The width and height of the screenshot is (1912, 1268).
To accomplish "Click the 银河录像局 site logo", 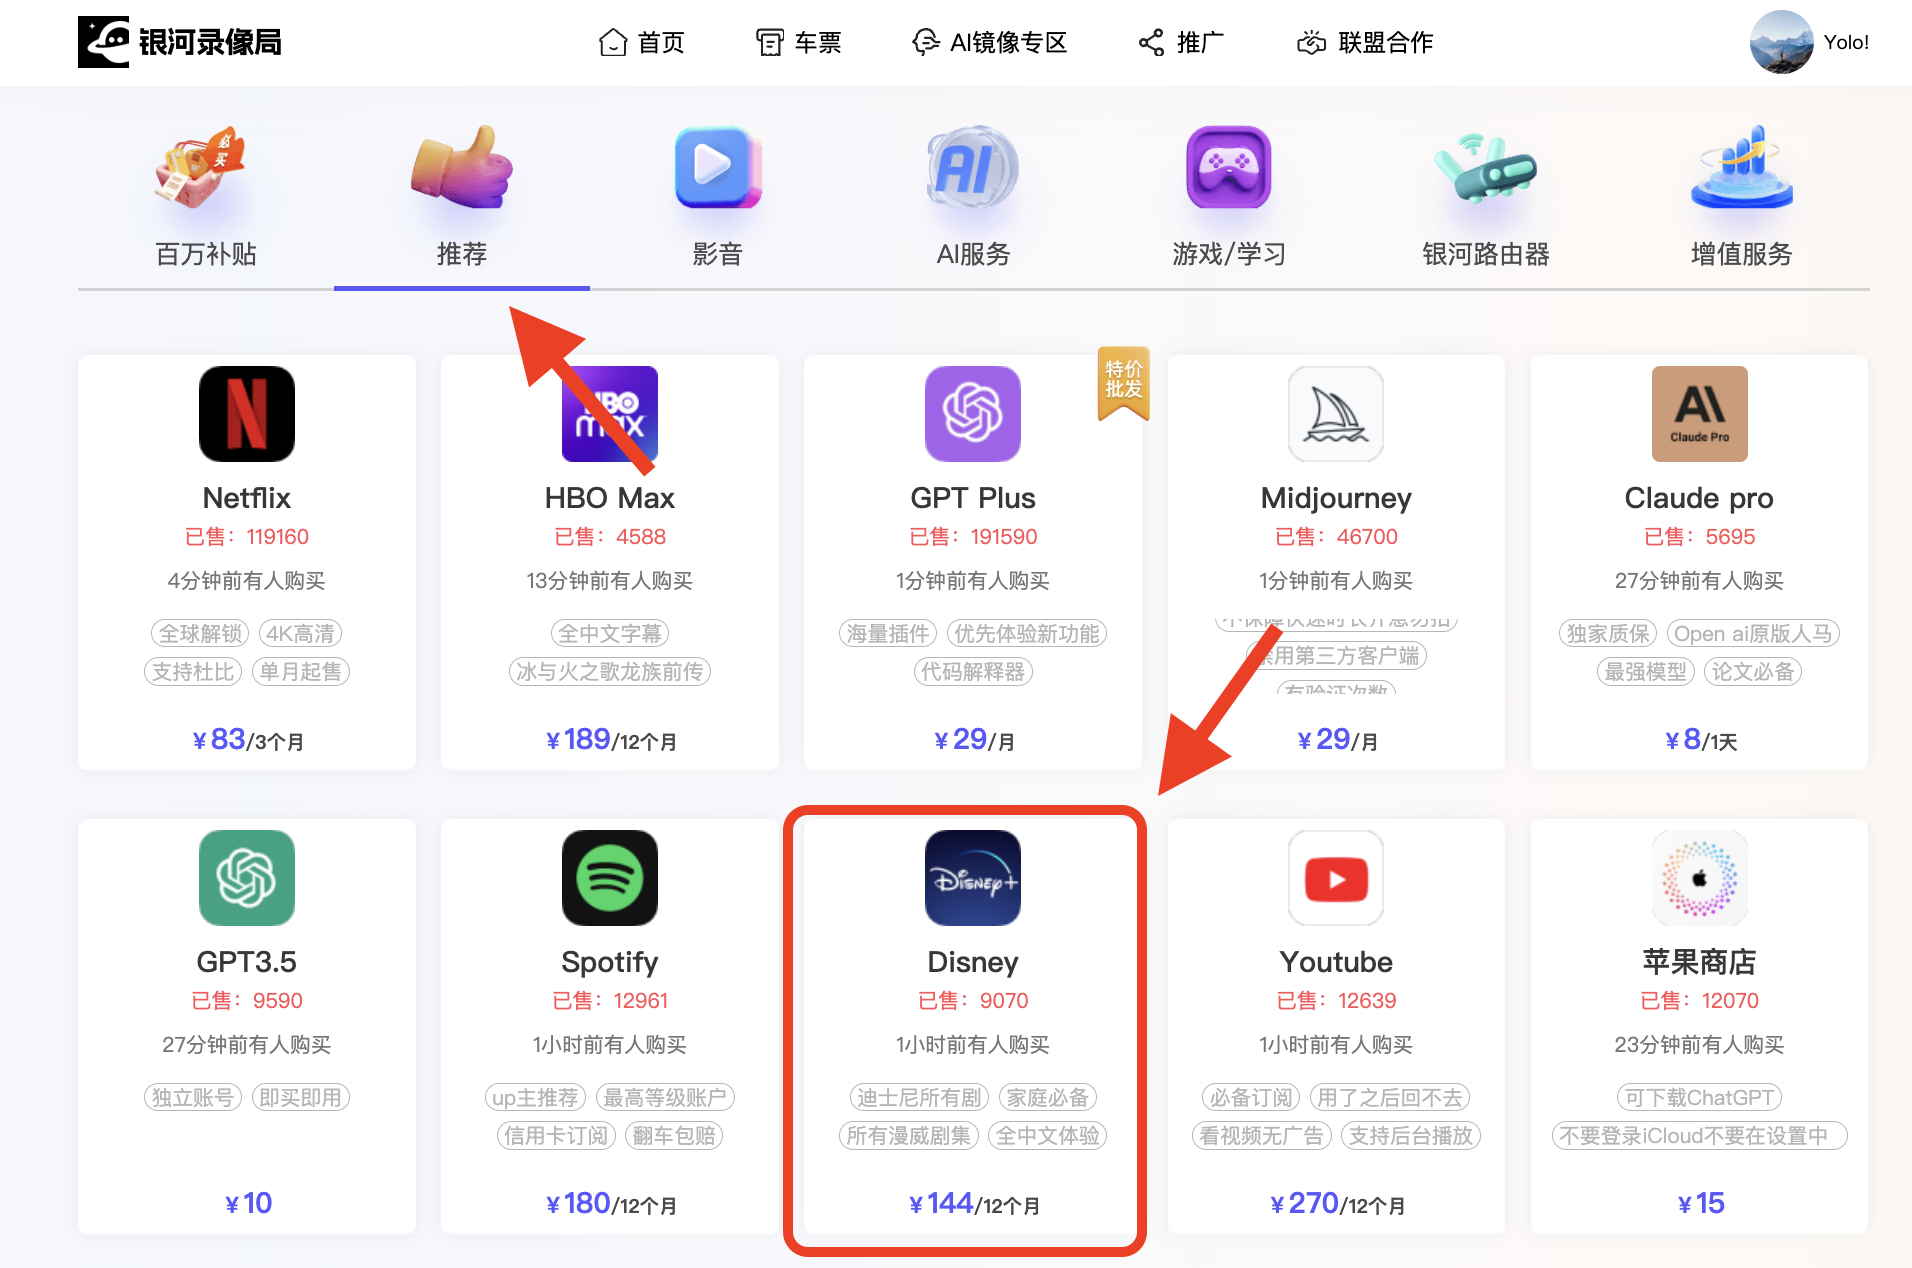I will pos(180,42).
